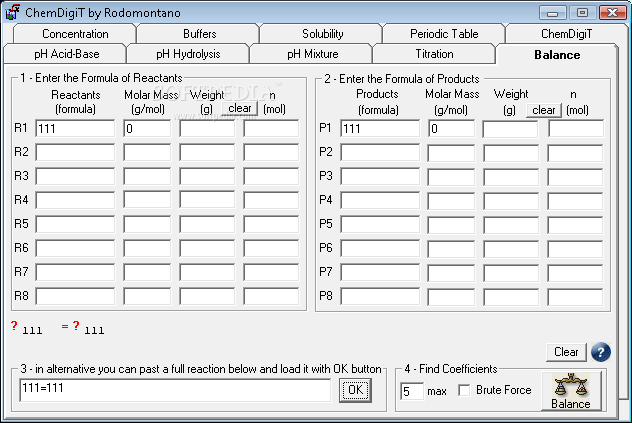The width and height of the screenshot is (632, 423).
Task: Click the ChemDigiT app icon in title bar
Action: 12,13
